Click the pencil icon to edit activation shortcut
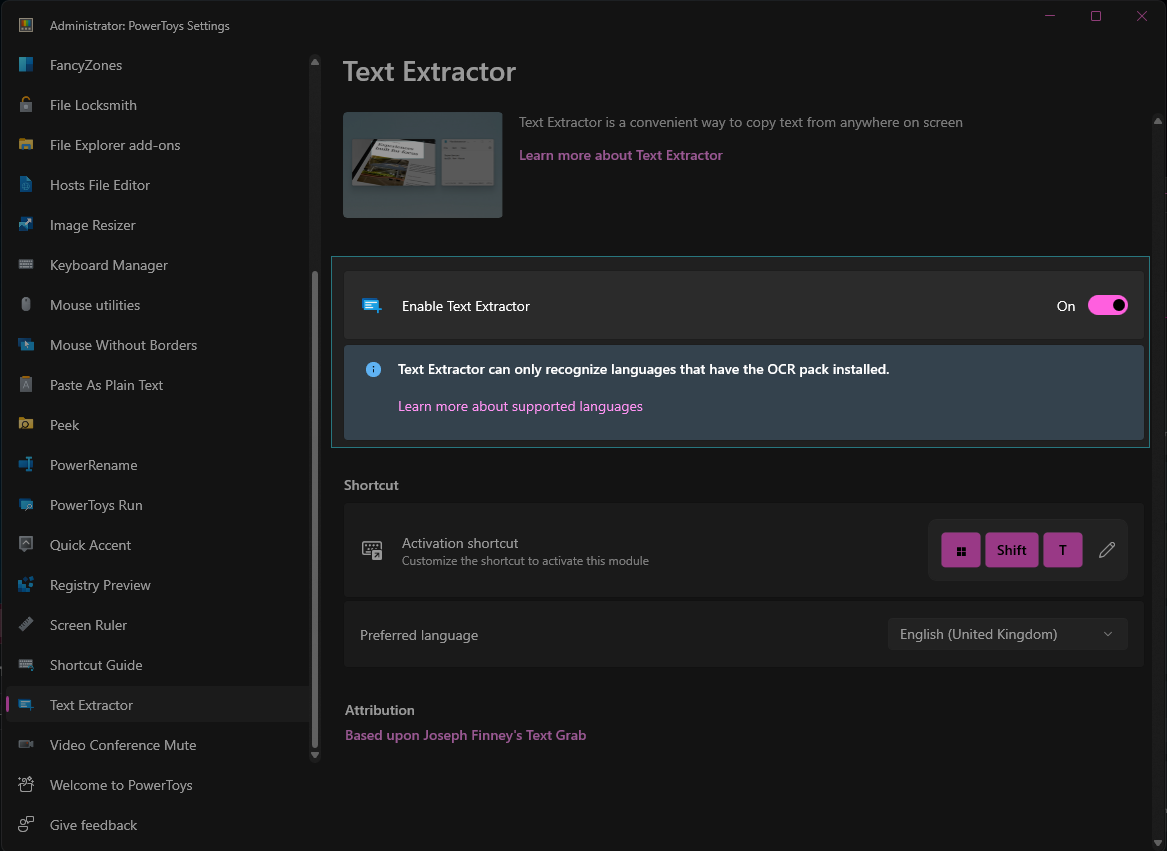Viewport: 1167px width, 851px height. 1106,549
